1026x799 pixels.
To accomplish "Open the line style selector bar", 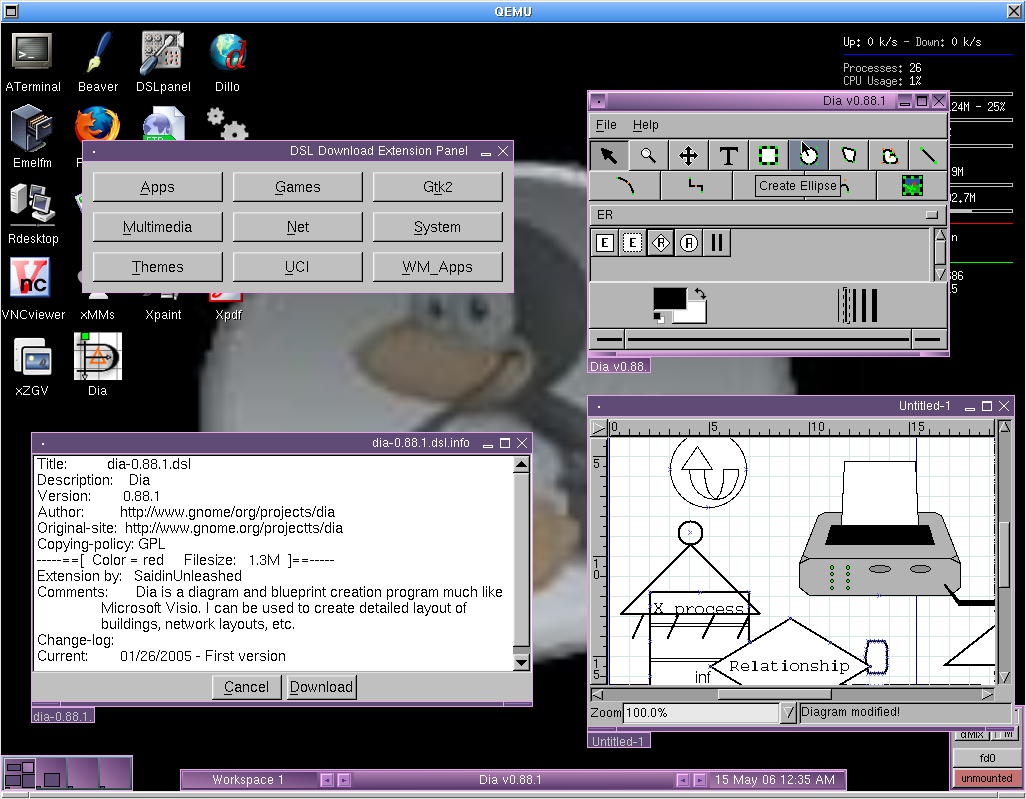I will pos(768,340).
